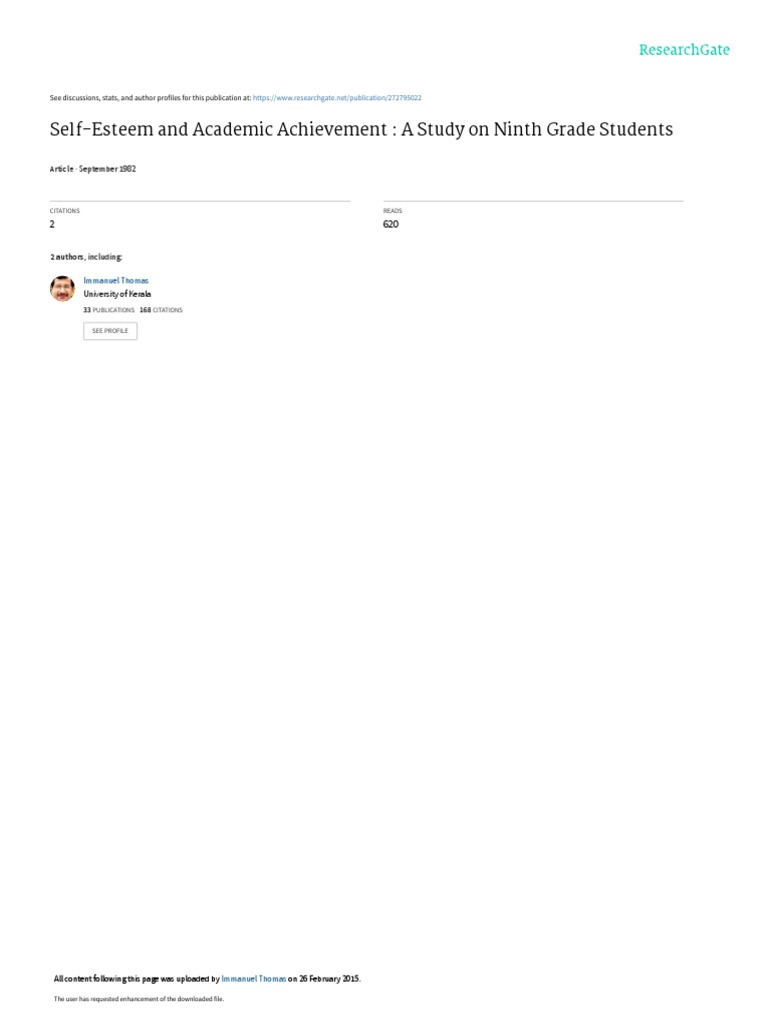Click the 'All content following this page' text
Screen dimensions: 768x1024
coord(136,979)
